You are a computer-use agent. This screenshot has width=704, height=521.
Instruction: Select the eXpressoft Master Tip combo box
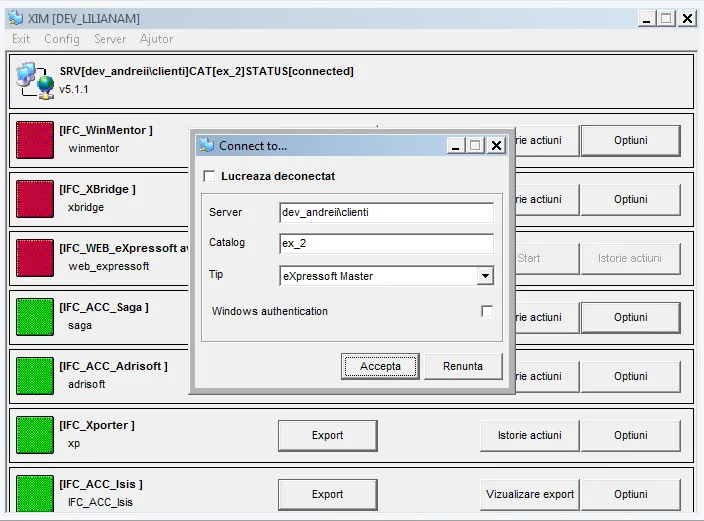click(386, 276)
